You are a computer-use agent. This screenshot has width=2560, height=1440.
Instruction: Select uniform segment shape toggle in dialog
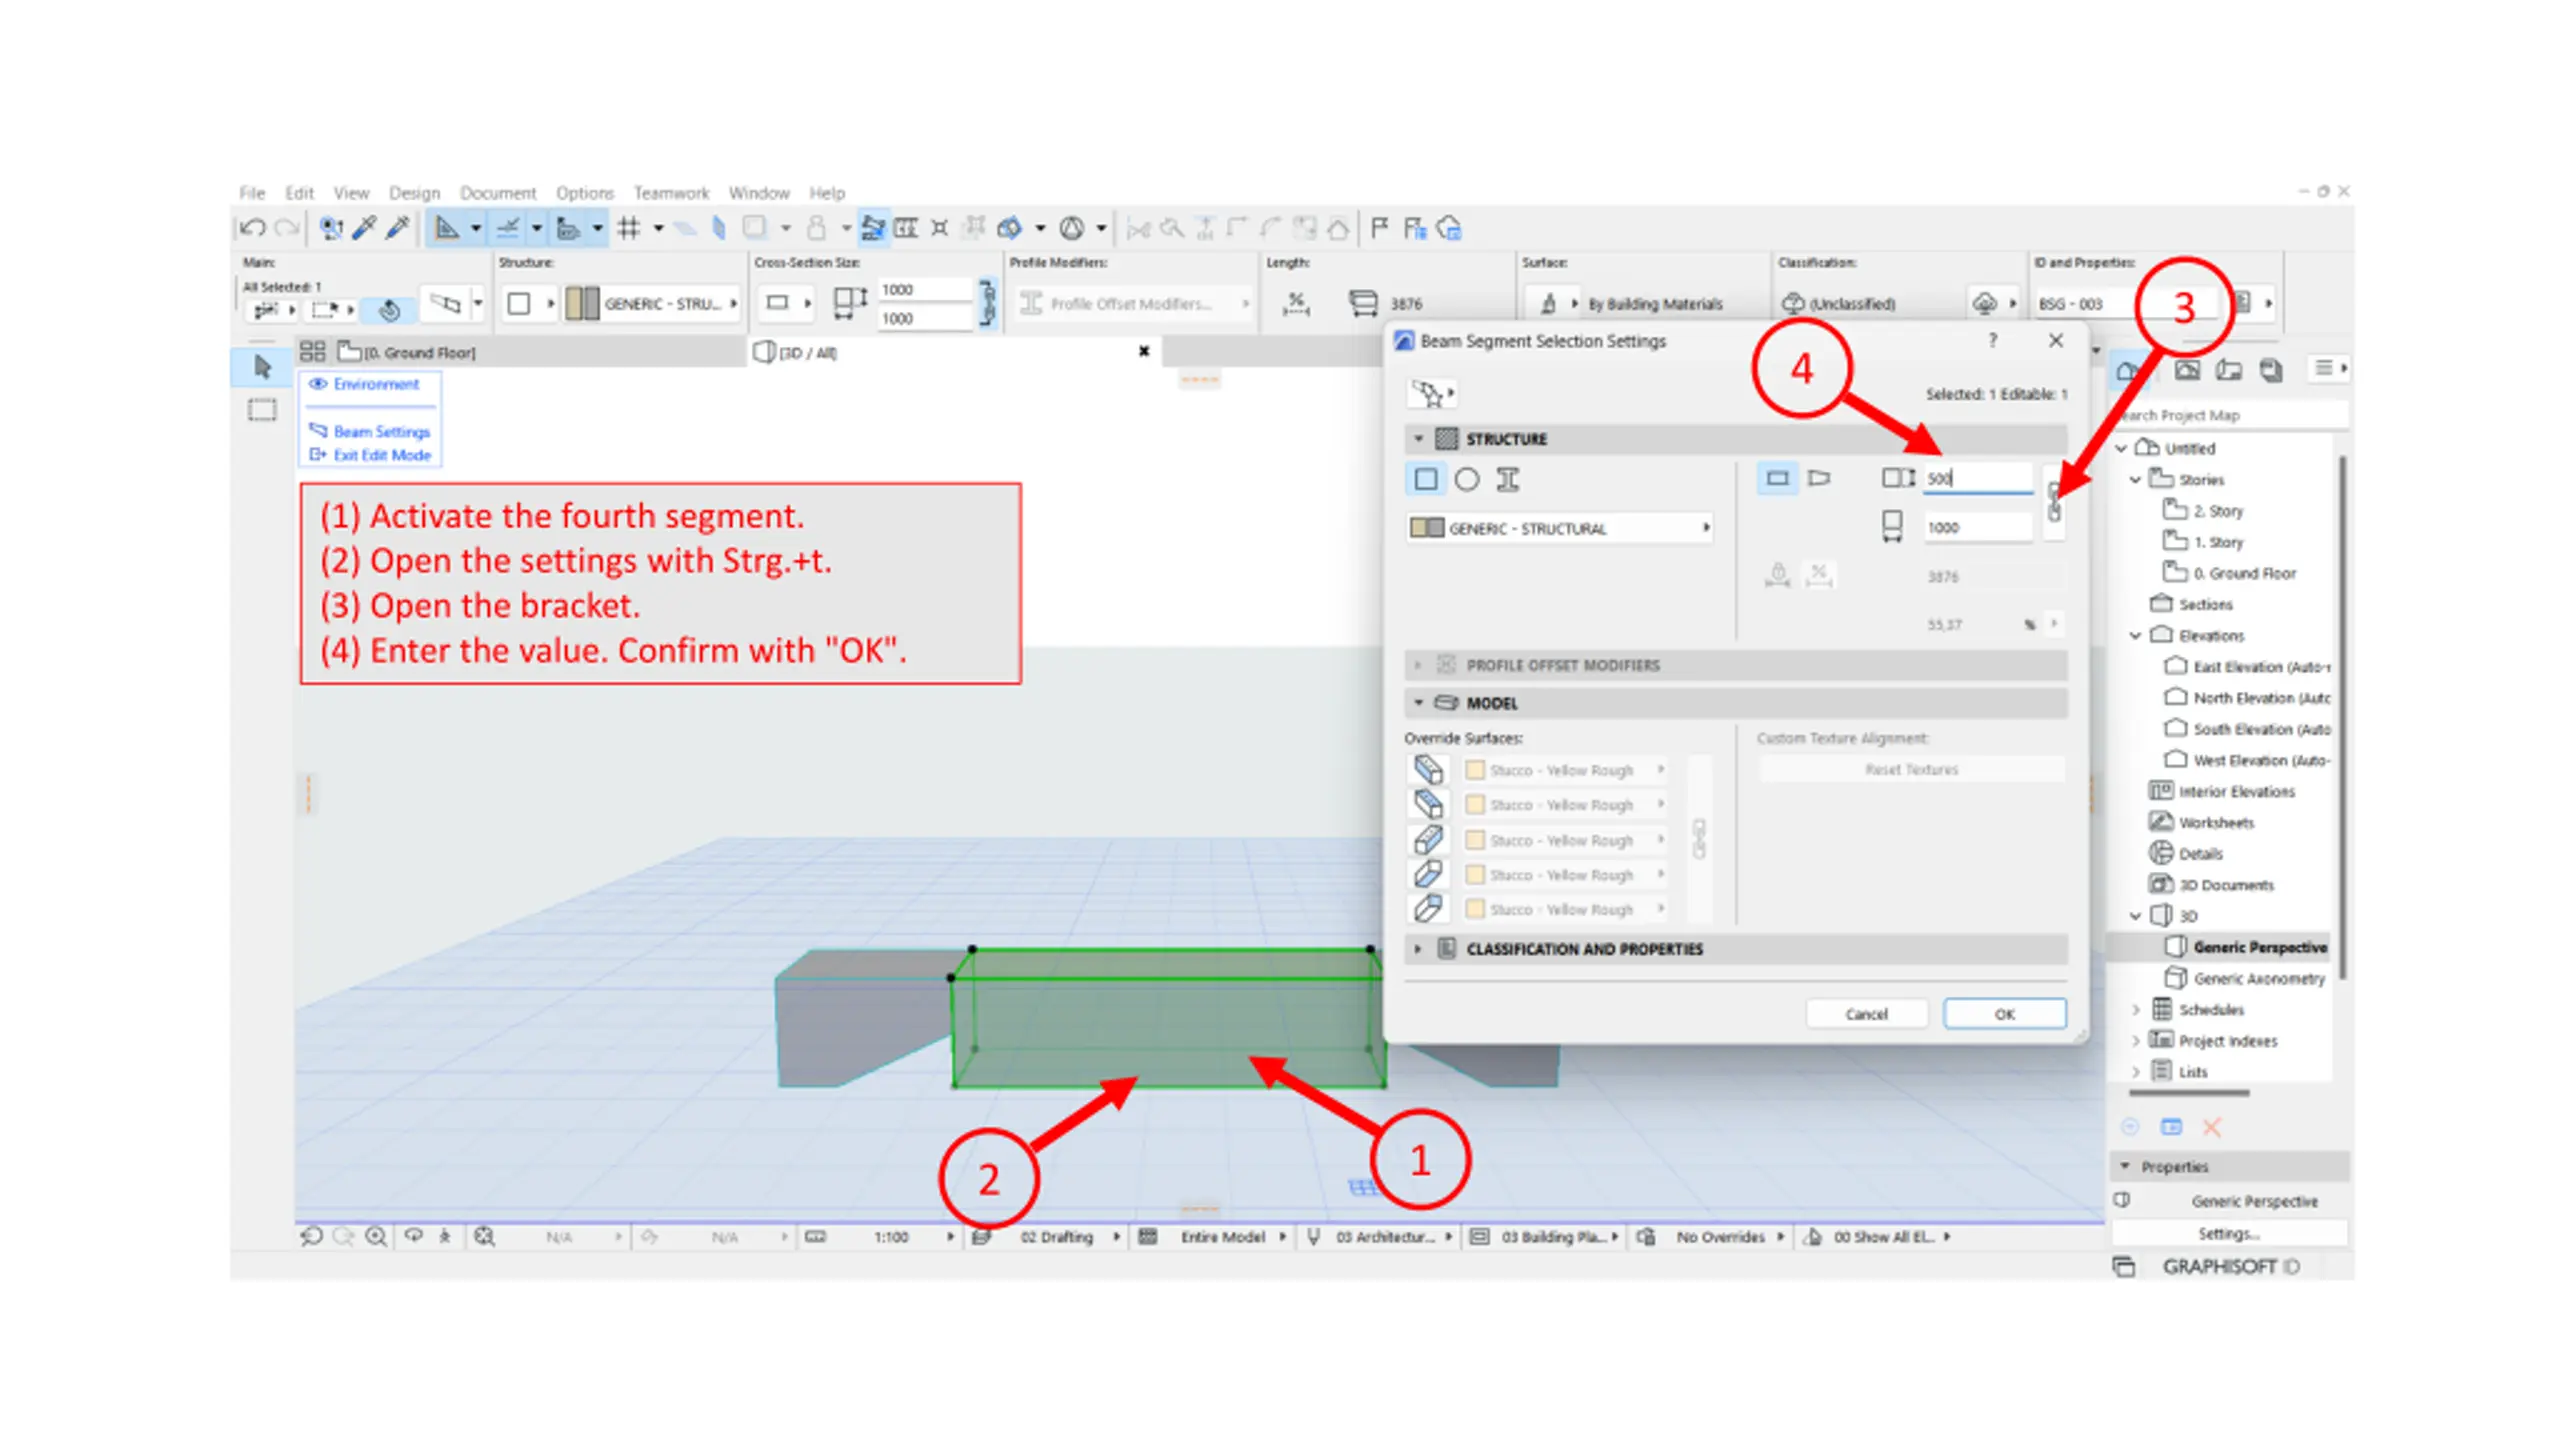[x=1777, y=478]
